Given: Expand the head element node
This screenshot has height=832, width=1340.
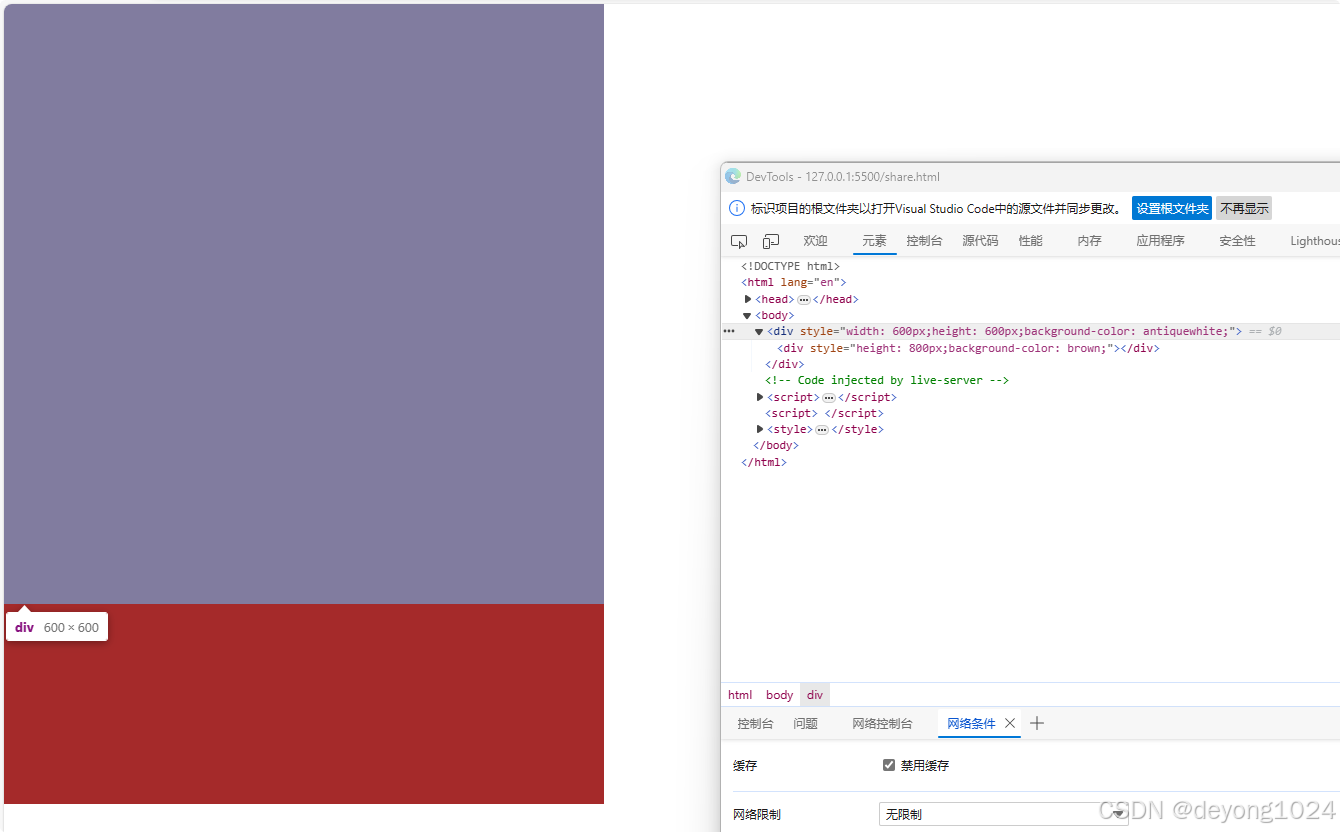Looking at the screenshot, I should (x=748, y=299).
